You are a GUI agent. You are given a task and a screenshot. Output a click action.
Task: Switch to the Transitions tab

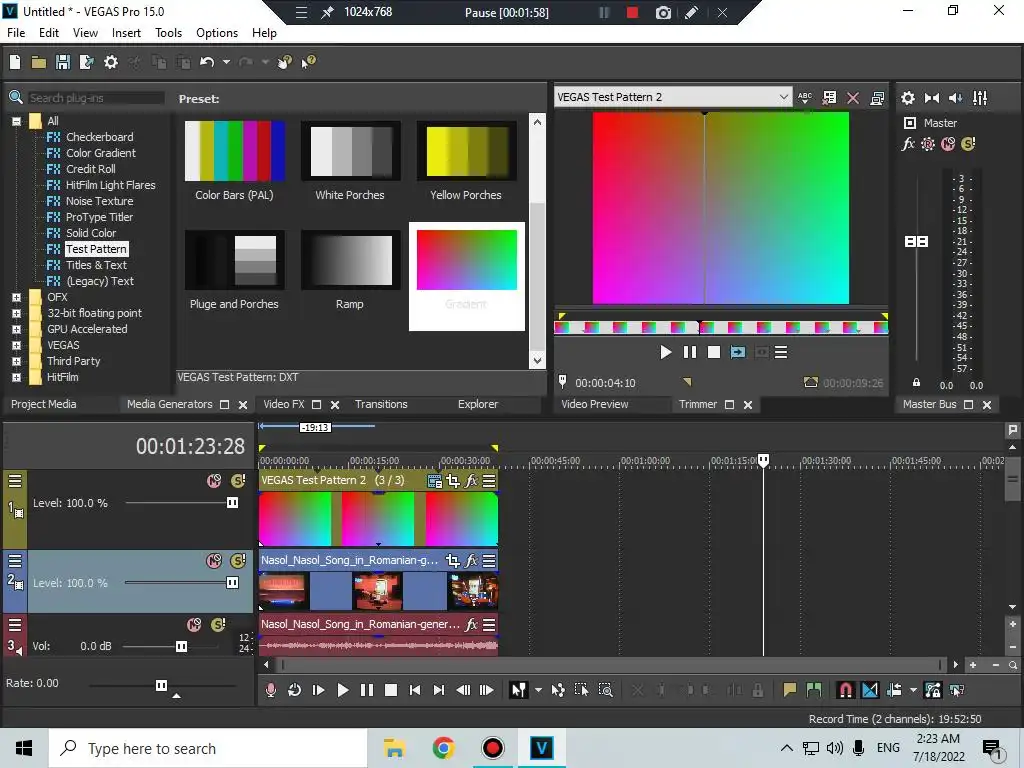tap(381, 404)
